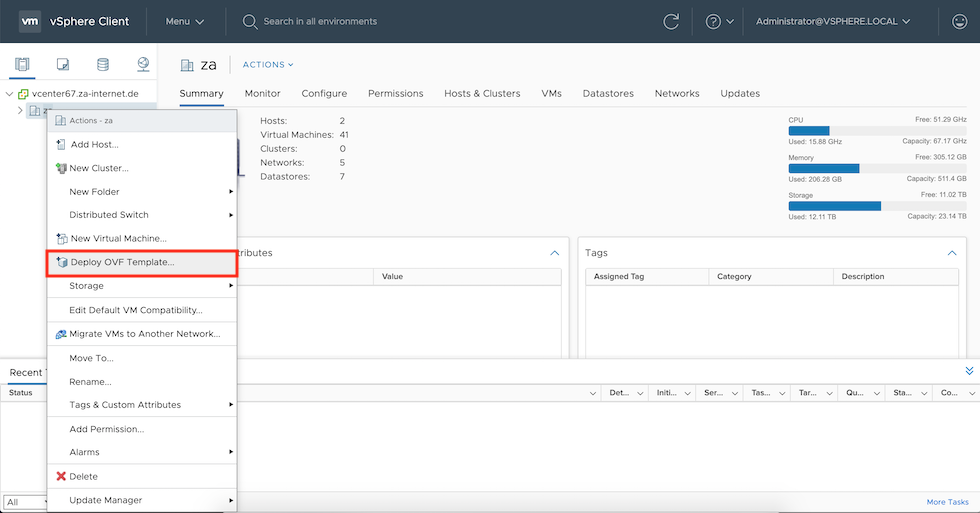The image size is (980, 513).
Task: Switch to the Monitor tab
Action: click(262, 94)
